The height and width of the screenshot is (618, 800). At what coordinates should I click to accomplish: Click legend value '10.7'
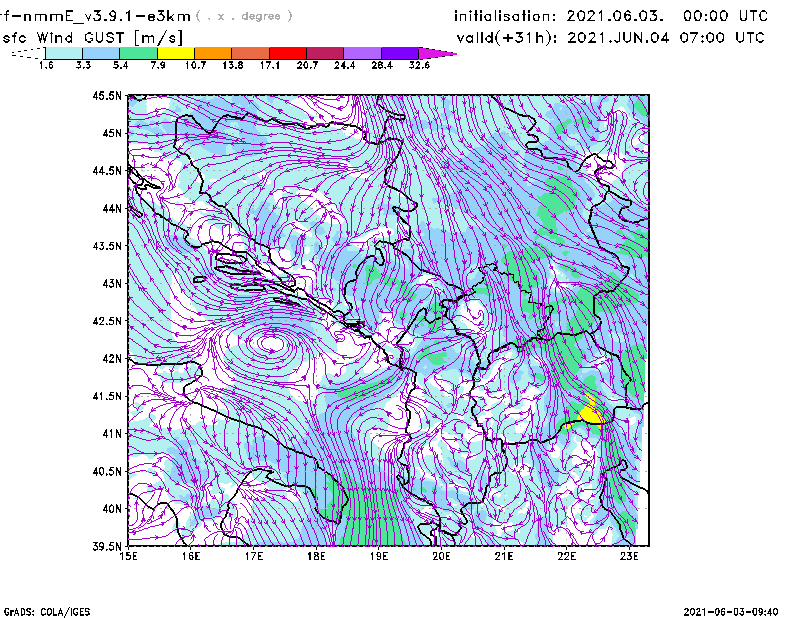pos(195,65)
